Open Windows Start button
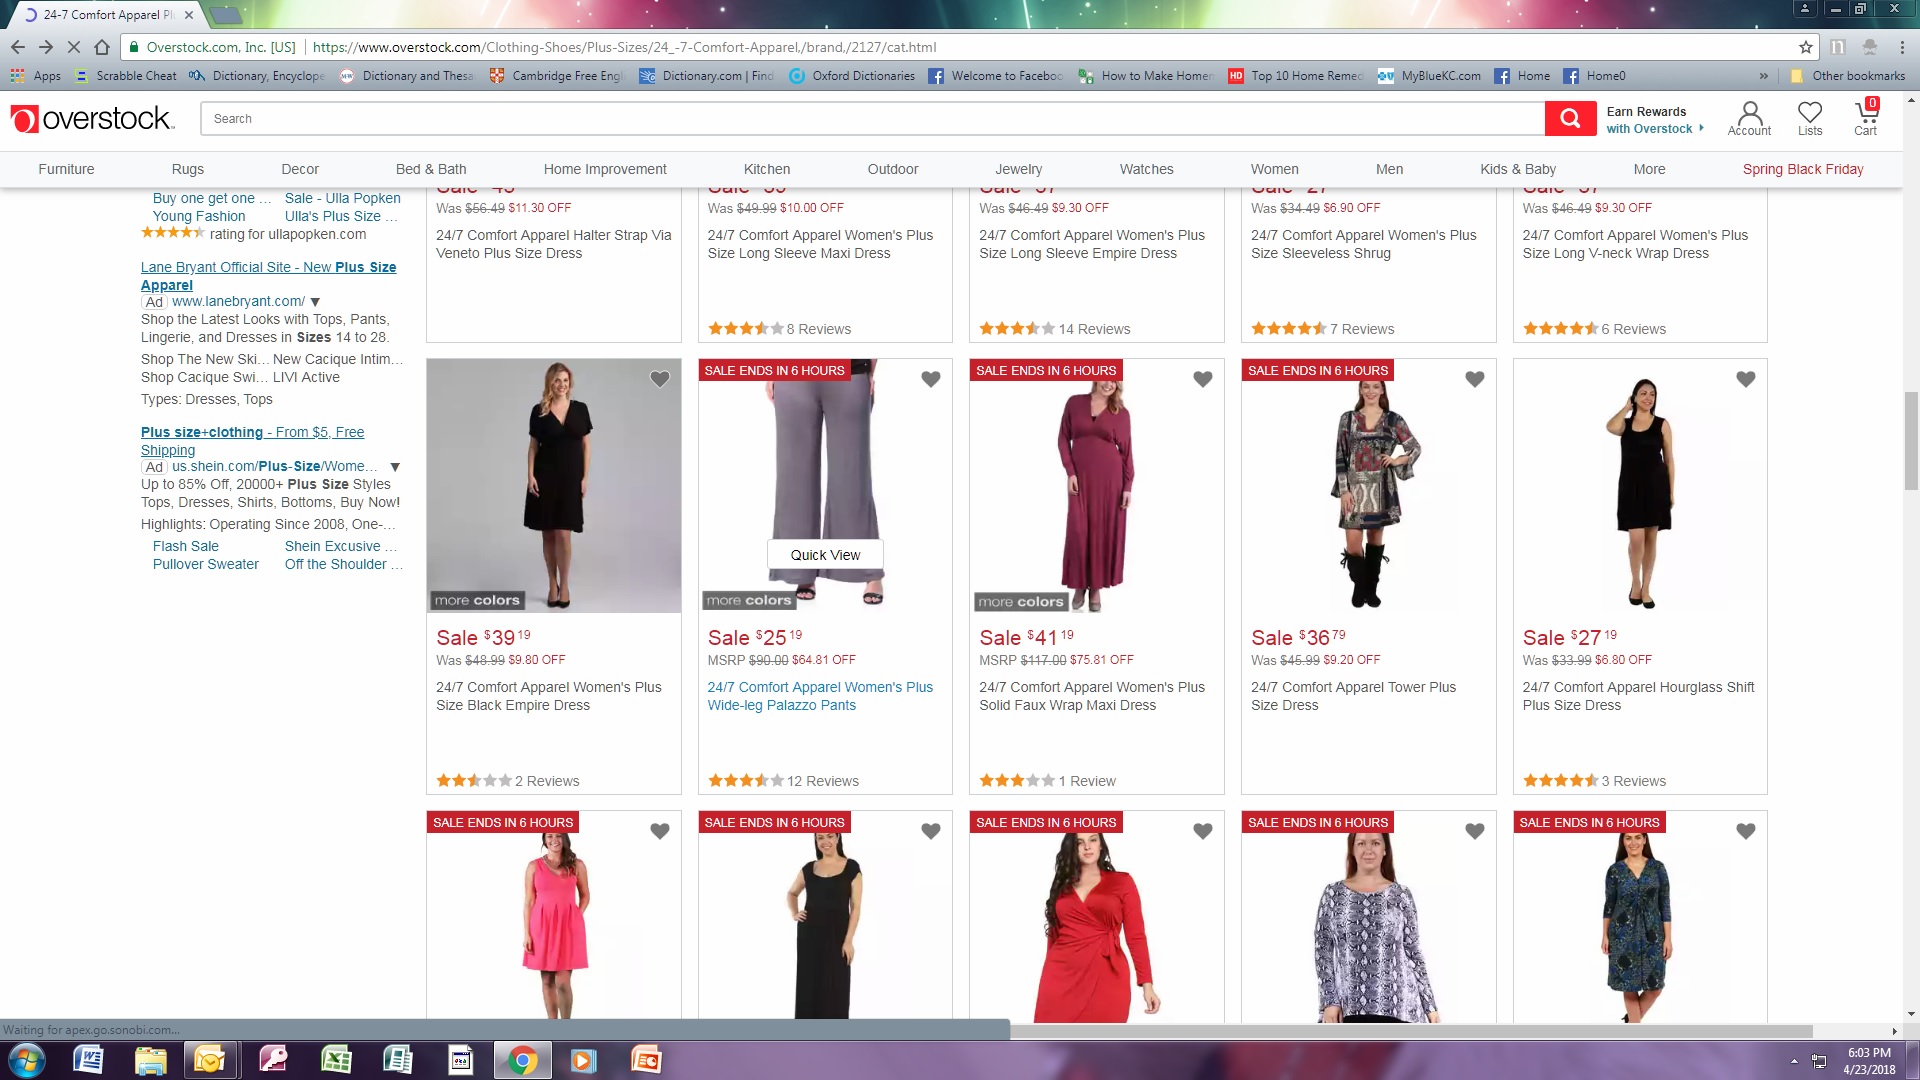The width and height of the screenshot is (1920, 1080). point(27,1060)
